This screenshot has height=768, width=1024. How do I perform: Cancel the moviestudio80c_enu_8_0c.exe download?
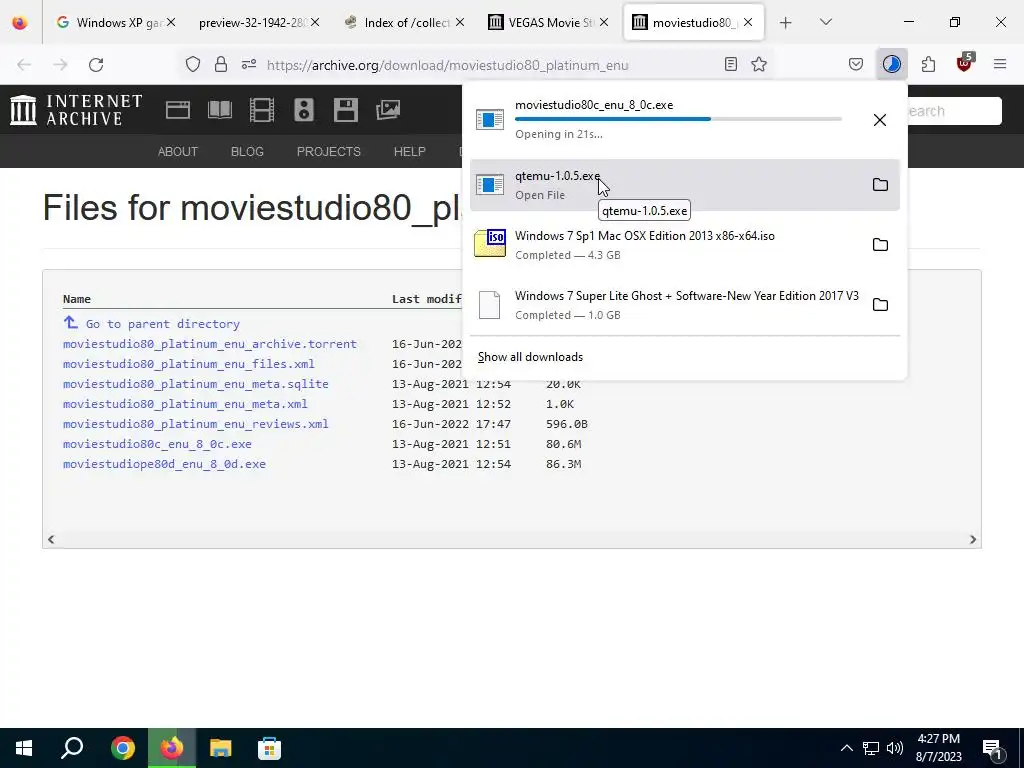[x=880, y=120]
